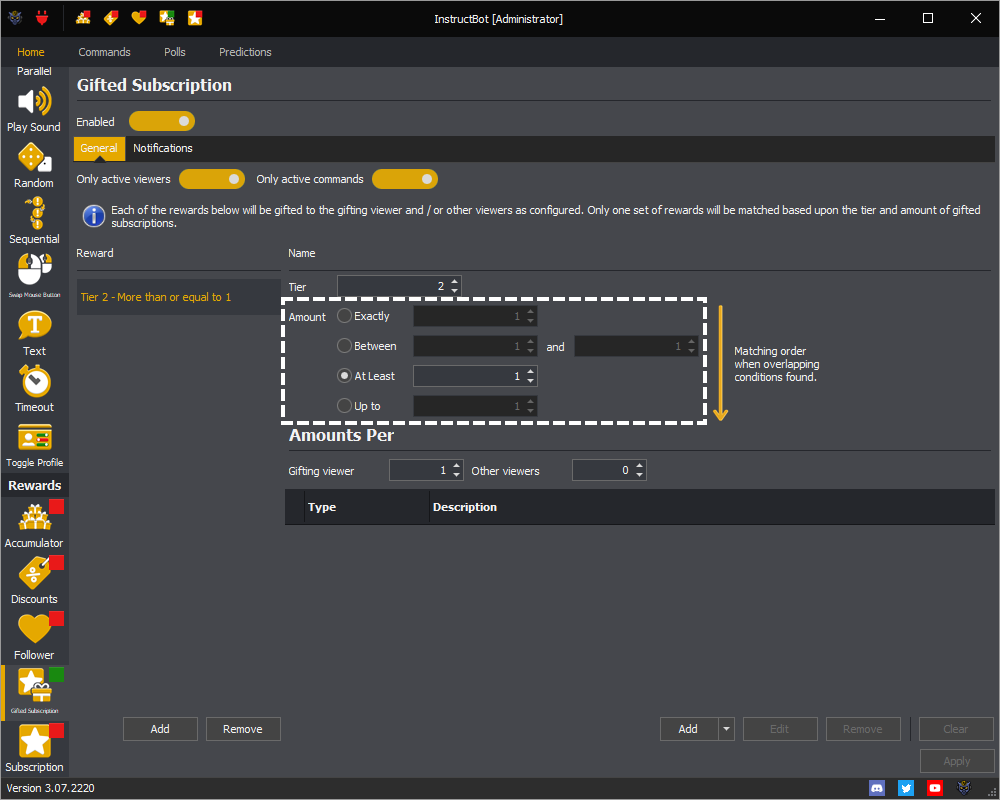
Task: Click the Gifted Subscription icon in the title bar
Action: (x=167, y=18)
